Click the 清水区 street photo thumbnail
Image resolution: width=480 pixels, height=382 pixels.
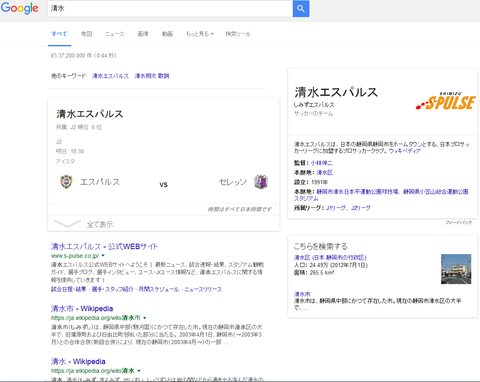[456, 269]
